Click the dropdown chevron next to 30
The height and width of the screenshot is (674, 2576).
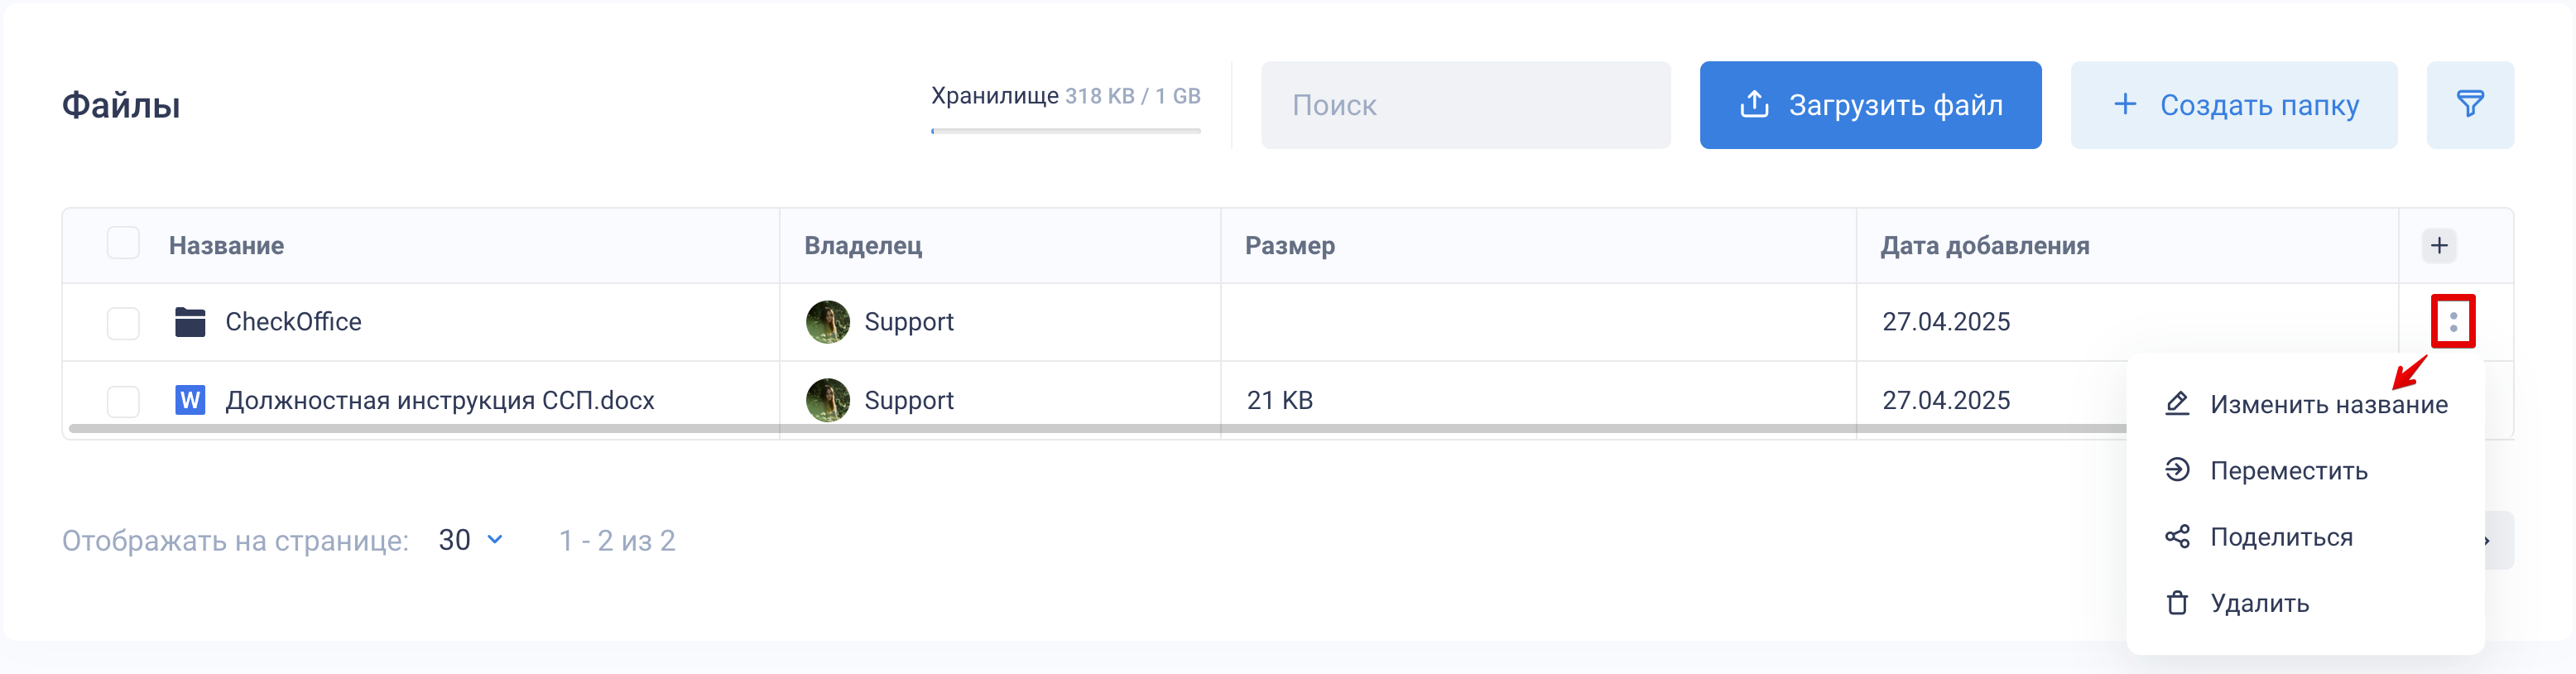495,540
